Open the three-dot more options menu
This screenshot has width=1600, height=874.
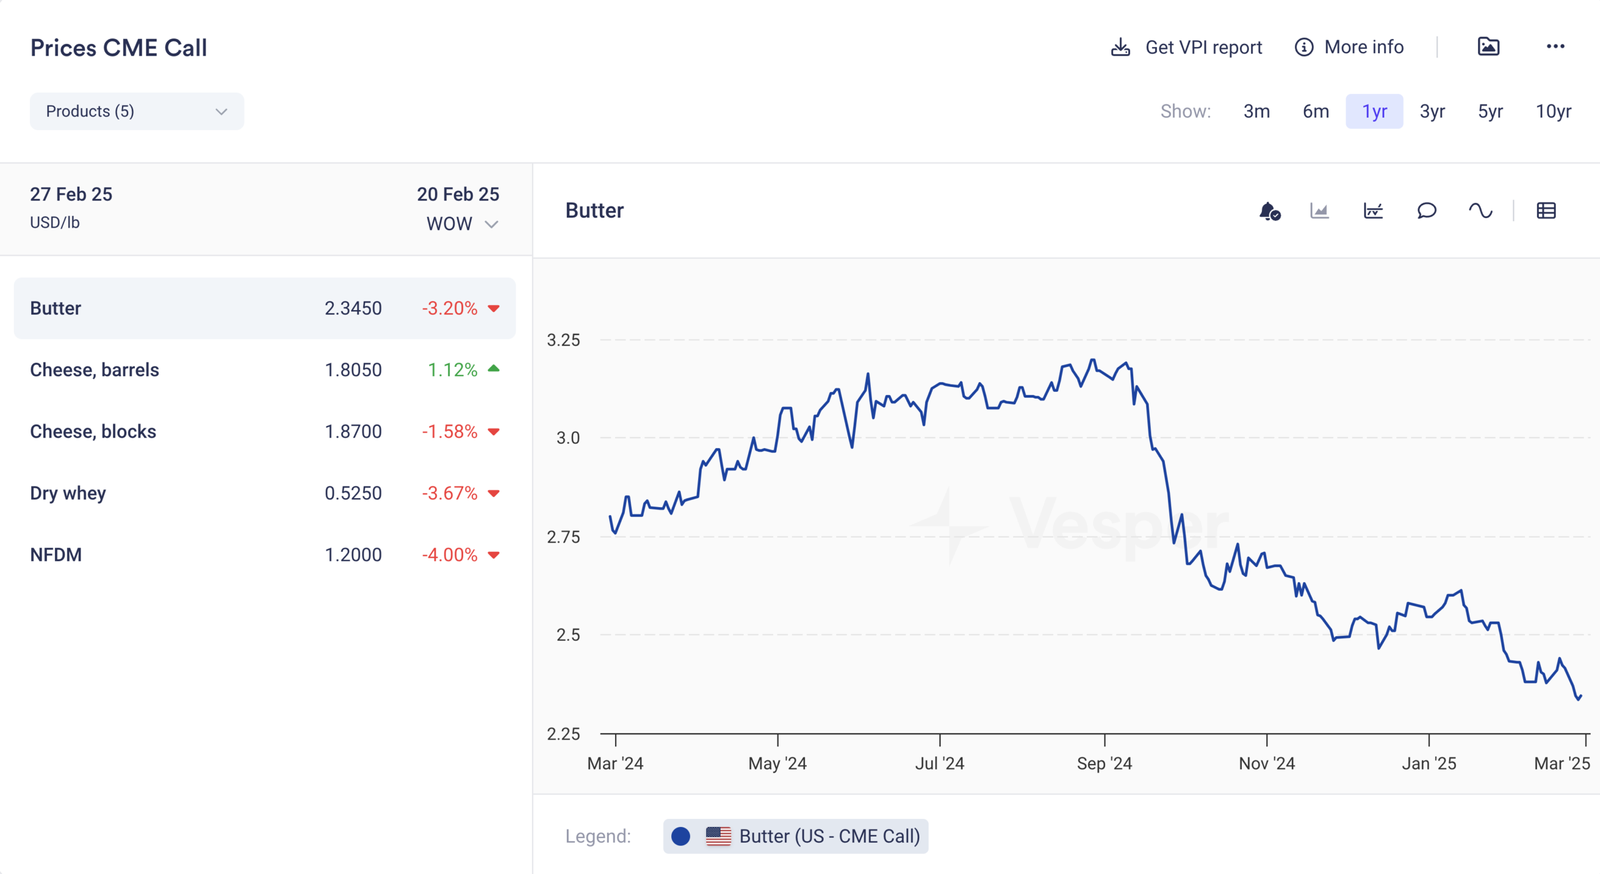1555,47
